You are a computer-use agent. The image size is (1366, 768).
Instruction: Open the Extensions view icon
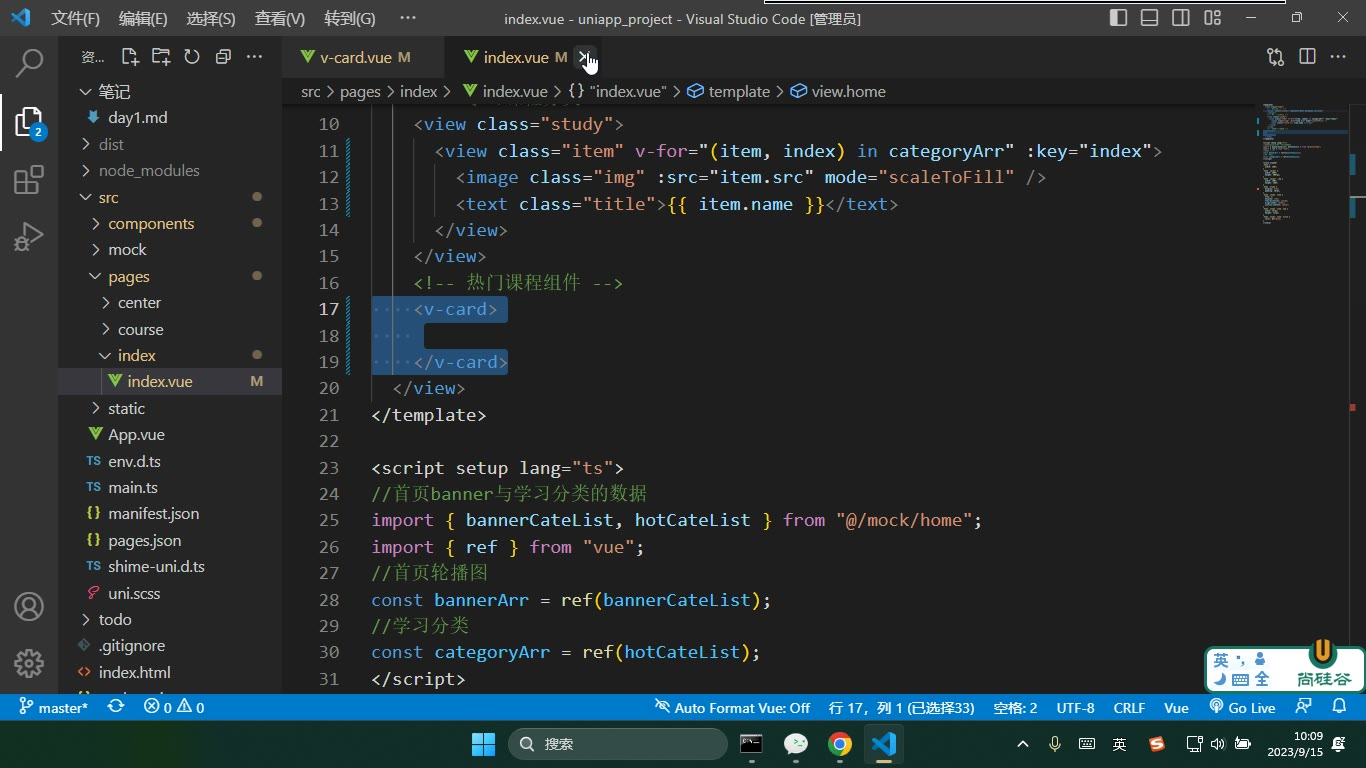pos(29,180)
